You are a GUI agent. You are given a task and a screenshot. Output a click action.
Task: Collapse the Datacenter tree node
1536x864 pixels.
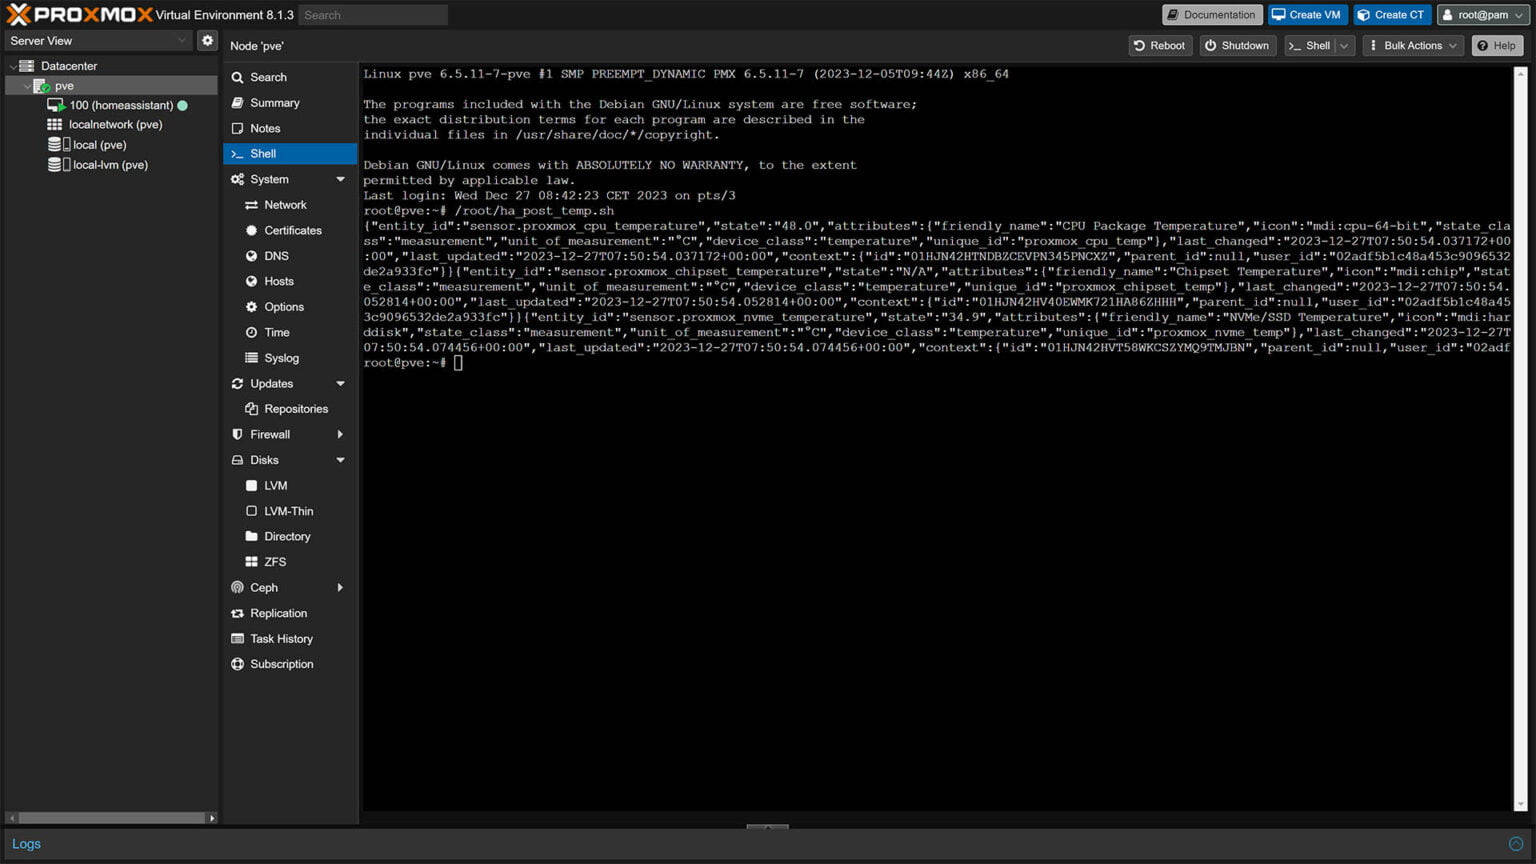[13, 65]
